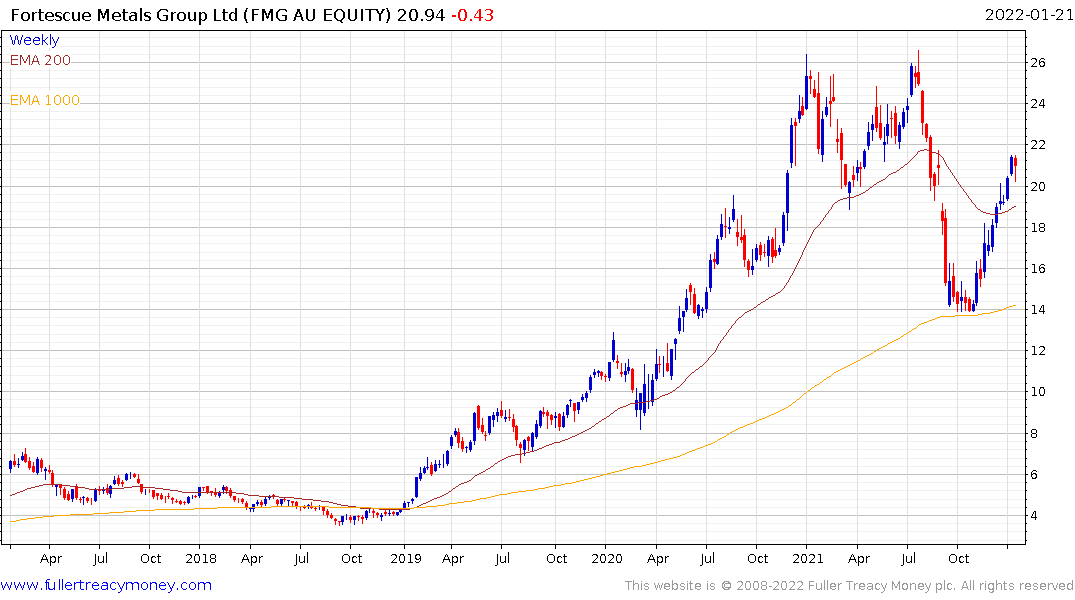Viewport: 1075px width, 600px height.
Task: Select the 26 price axis label
Action: pos(1038,62)
